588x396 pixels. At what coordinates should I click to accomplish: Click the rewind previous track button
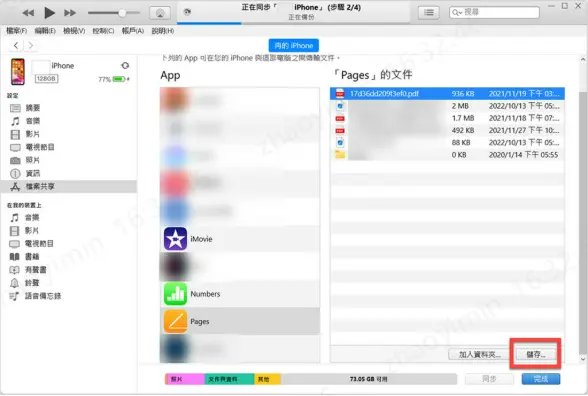tap(28, 13)
